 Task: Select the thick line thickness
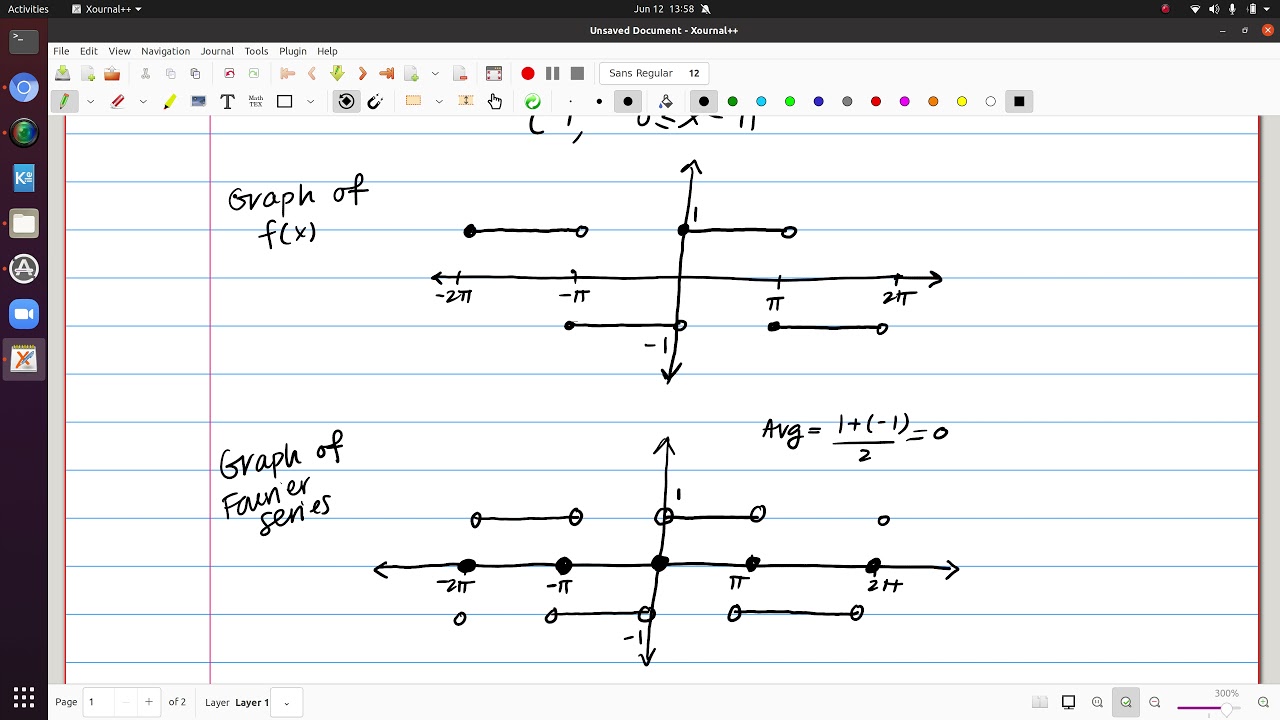628,101
